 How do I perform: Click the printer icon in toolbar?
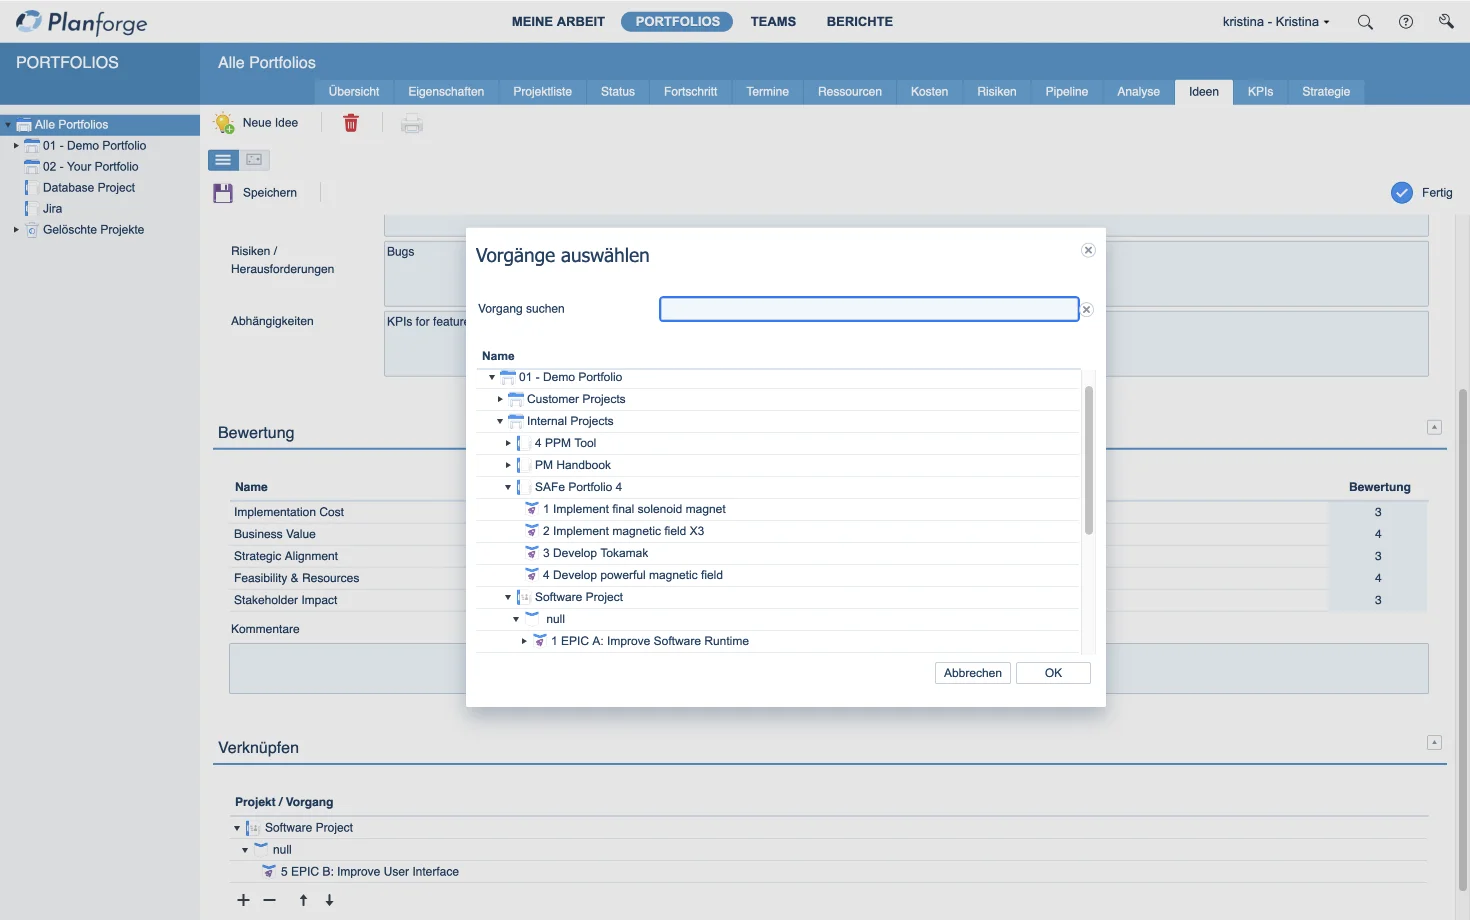[x=412, y=124]
